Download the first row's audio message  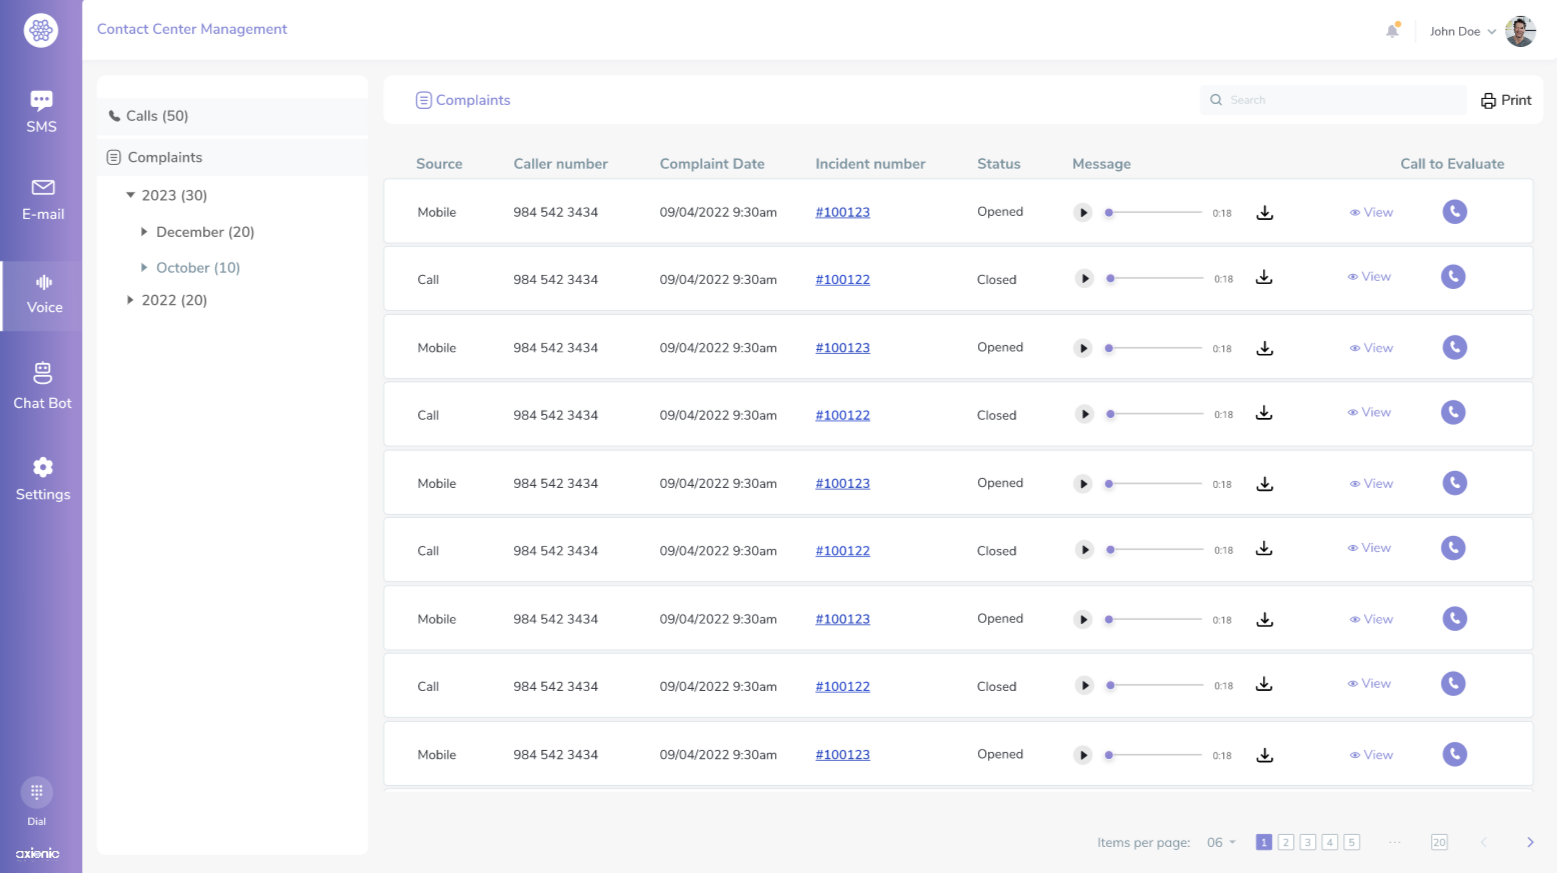(1264, 212)
